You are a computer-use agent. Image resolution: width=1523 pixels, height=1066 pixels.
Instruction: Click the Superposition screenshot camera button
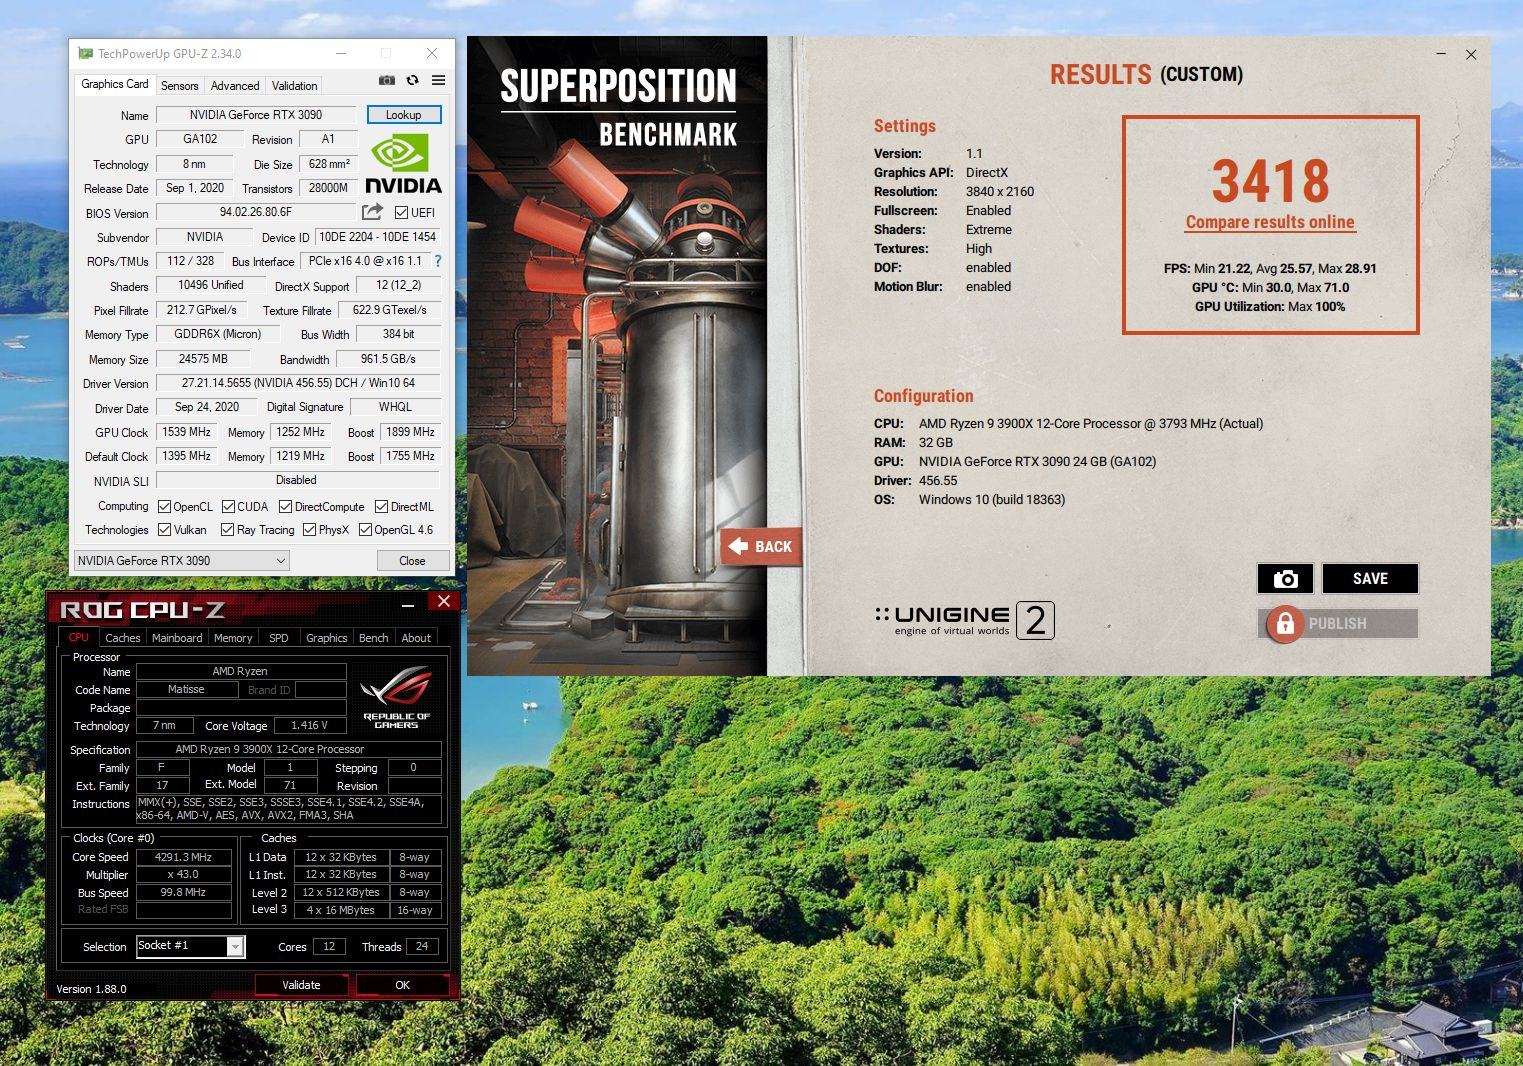pos(1285,578)
